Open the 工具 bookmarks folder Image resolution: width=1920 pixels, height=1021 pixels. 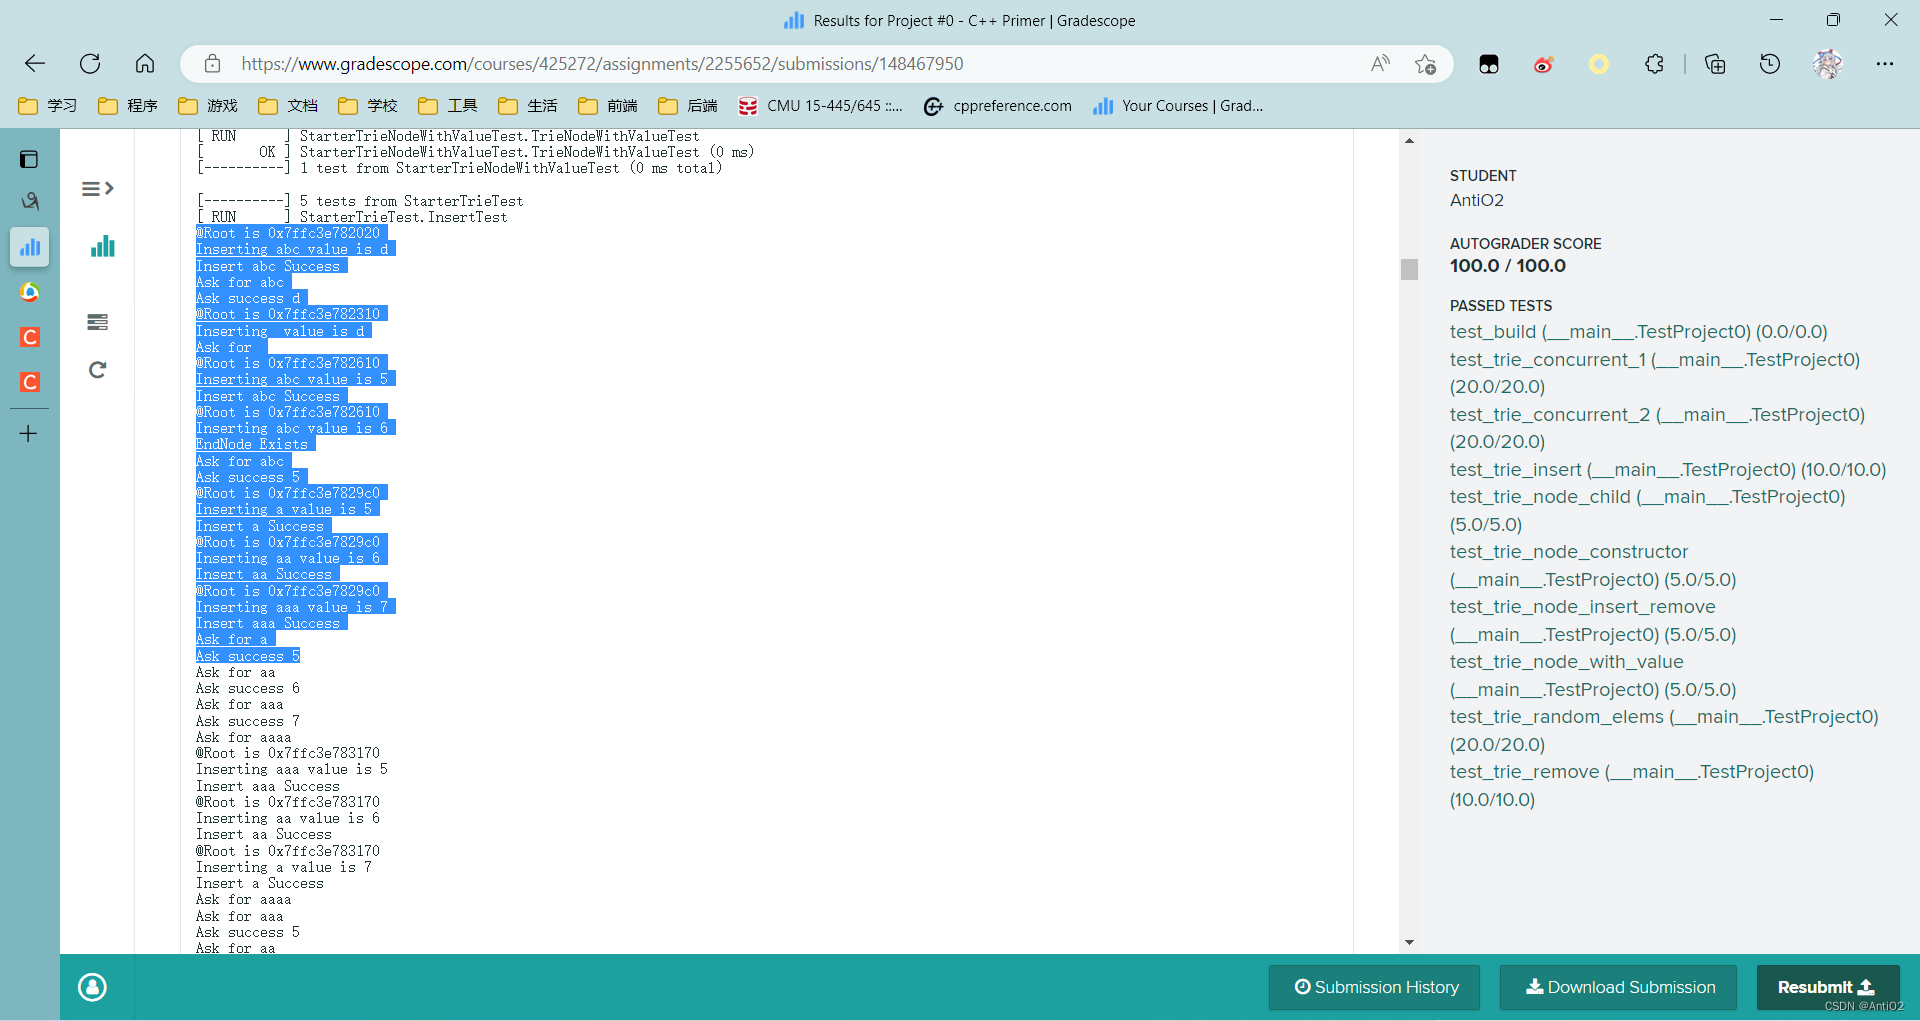448,106
